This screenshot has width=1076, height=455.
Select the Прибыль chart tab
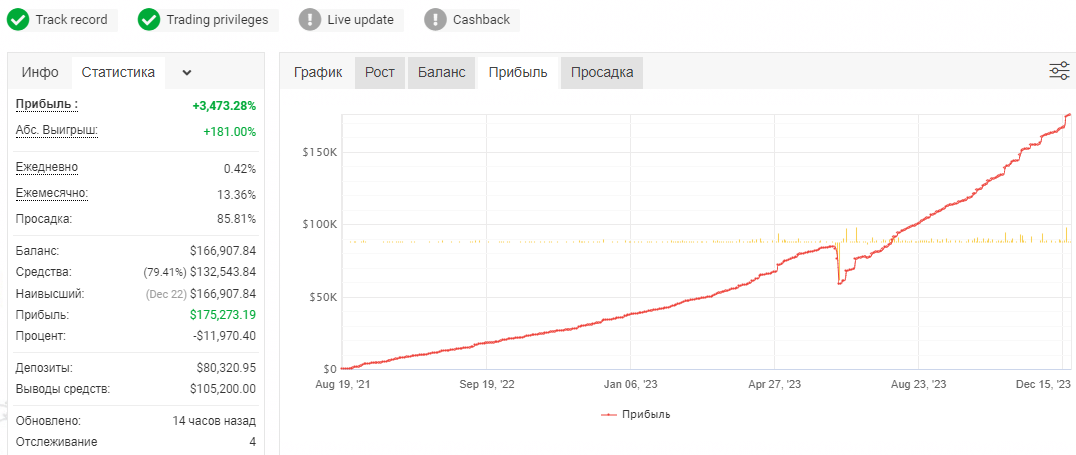pyautogui.click(x=518, y=72)
